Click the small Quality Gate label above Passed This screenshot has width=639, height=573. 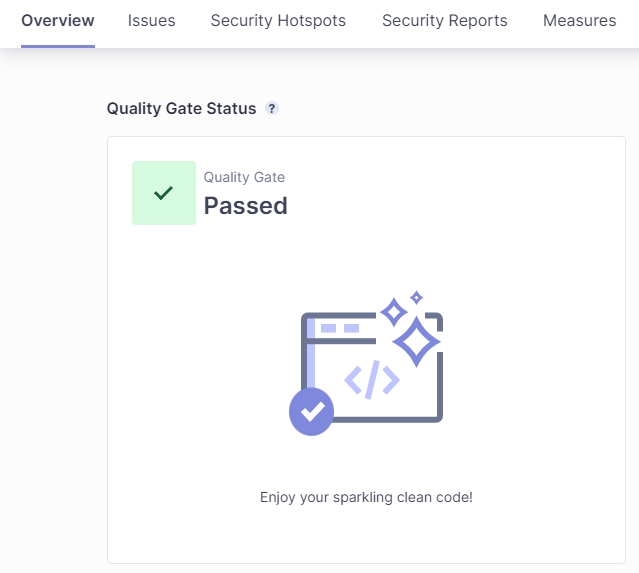tap(244, 177)
